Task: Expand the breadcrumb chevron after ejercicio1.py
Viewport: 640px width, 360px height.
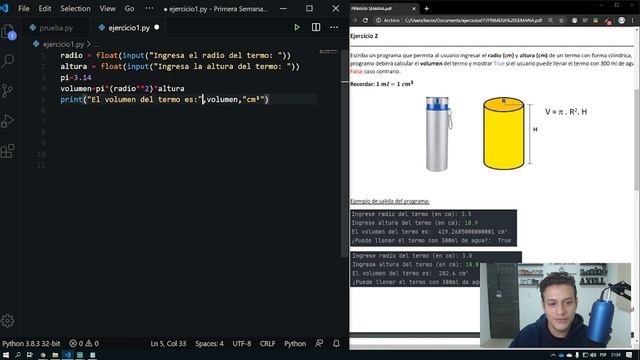Action: (x=89, y=44)
